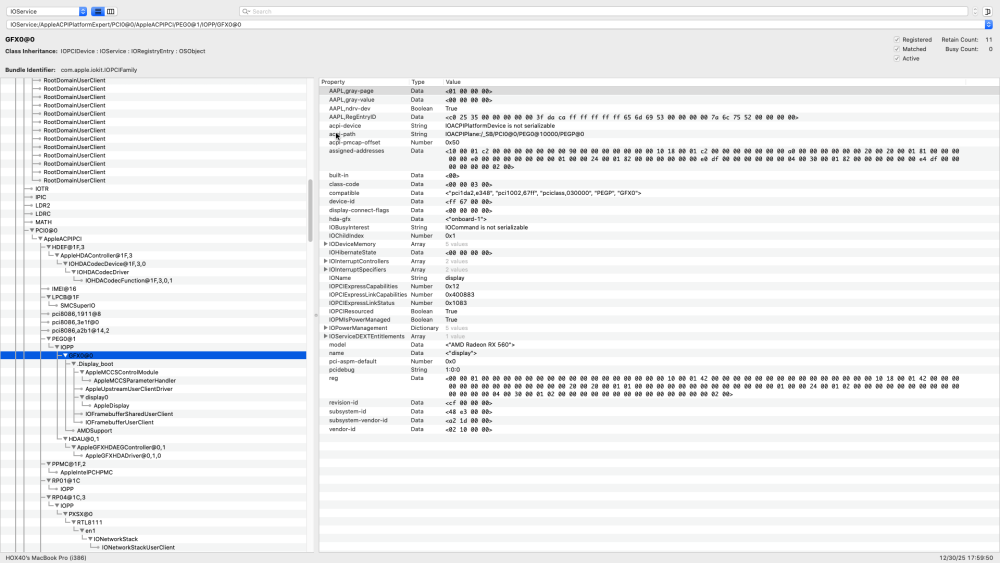Select the AppleGFXHDAEGController@0,1 tree item

coord(121,448)
